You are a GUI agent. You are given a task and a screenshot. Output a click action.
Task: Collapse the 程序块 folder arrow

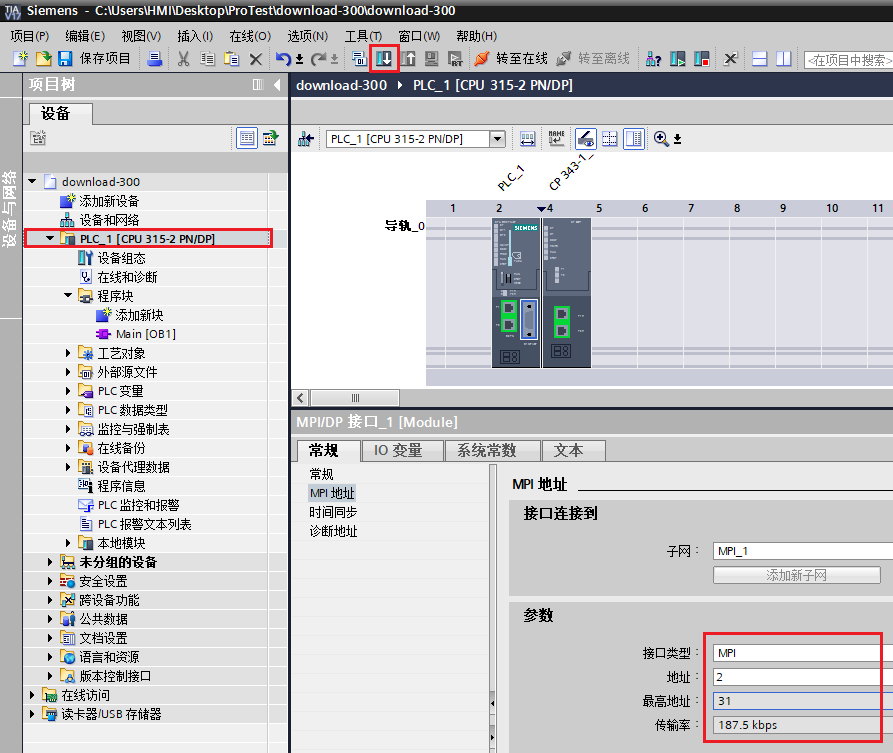(x=67, y=296)
